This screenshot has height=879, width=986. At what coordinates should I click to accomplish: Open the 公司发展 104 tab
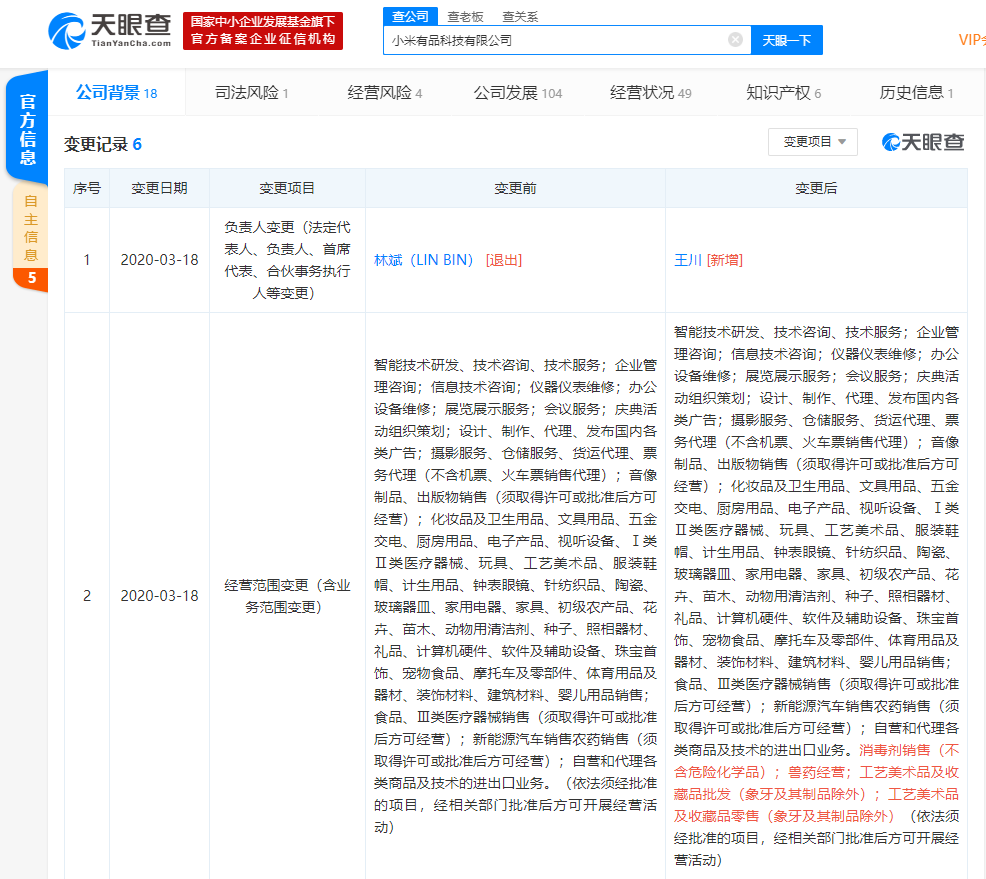pos(518,93)
